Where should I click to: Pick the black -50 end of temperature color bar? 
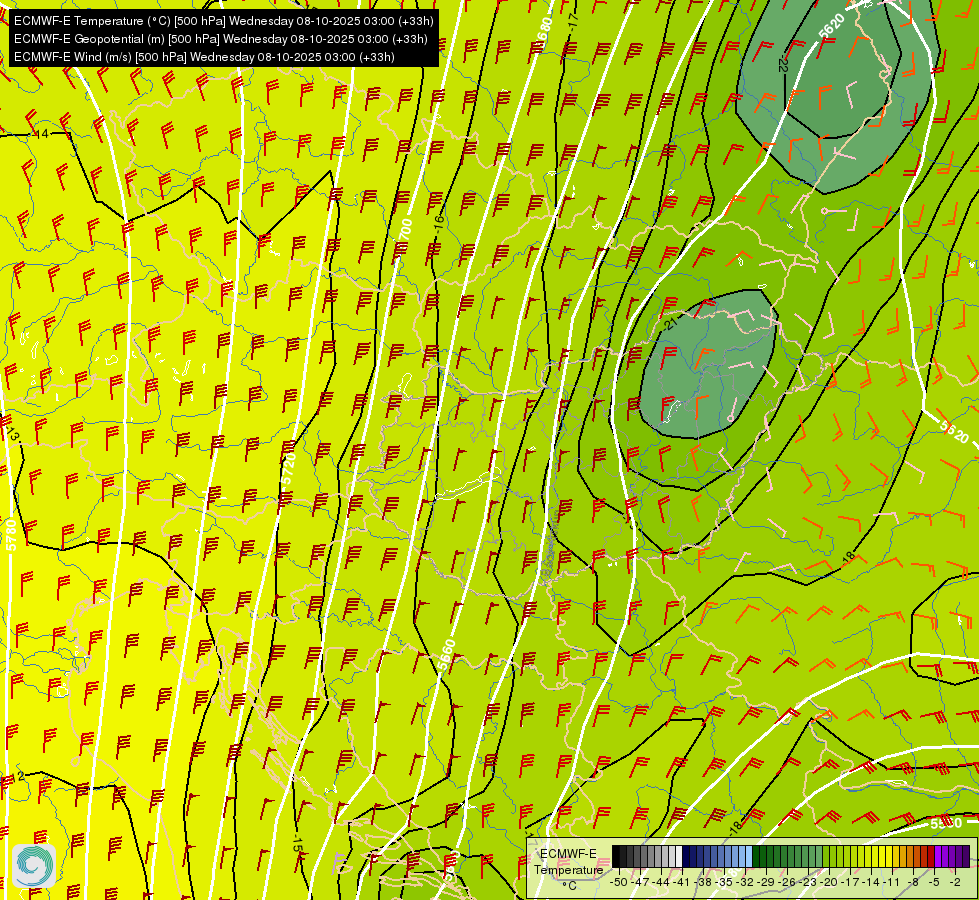click(615, 856)
